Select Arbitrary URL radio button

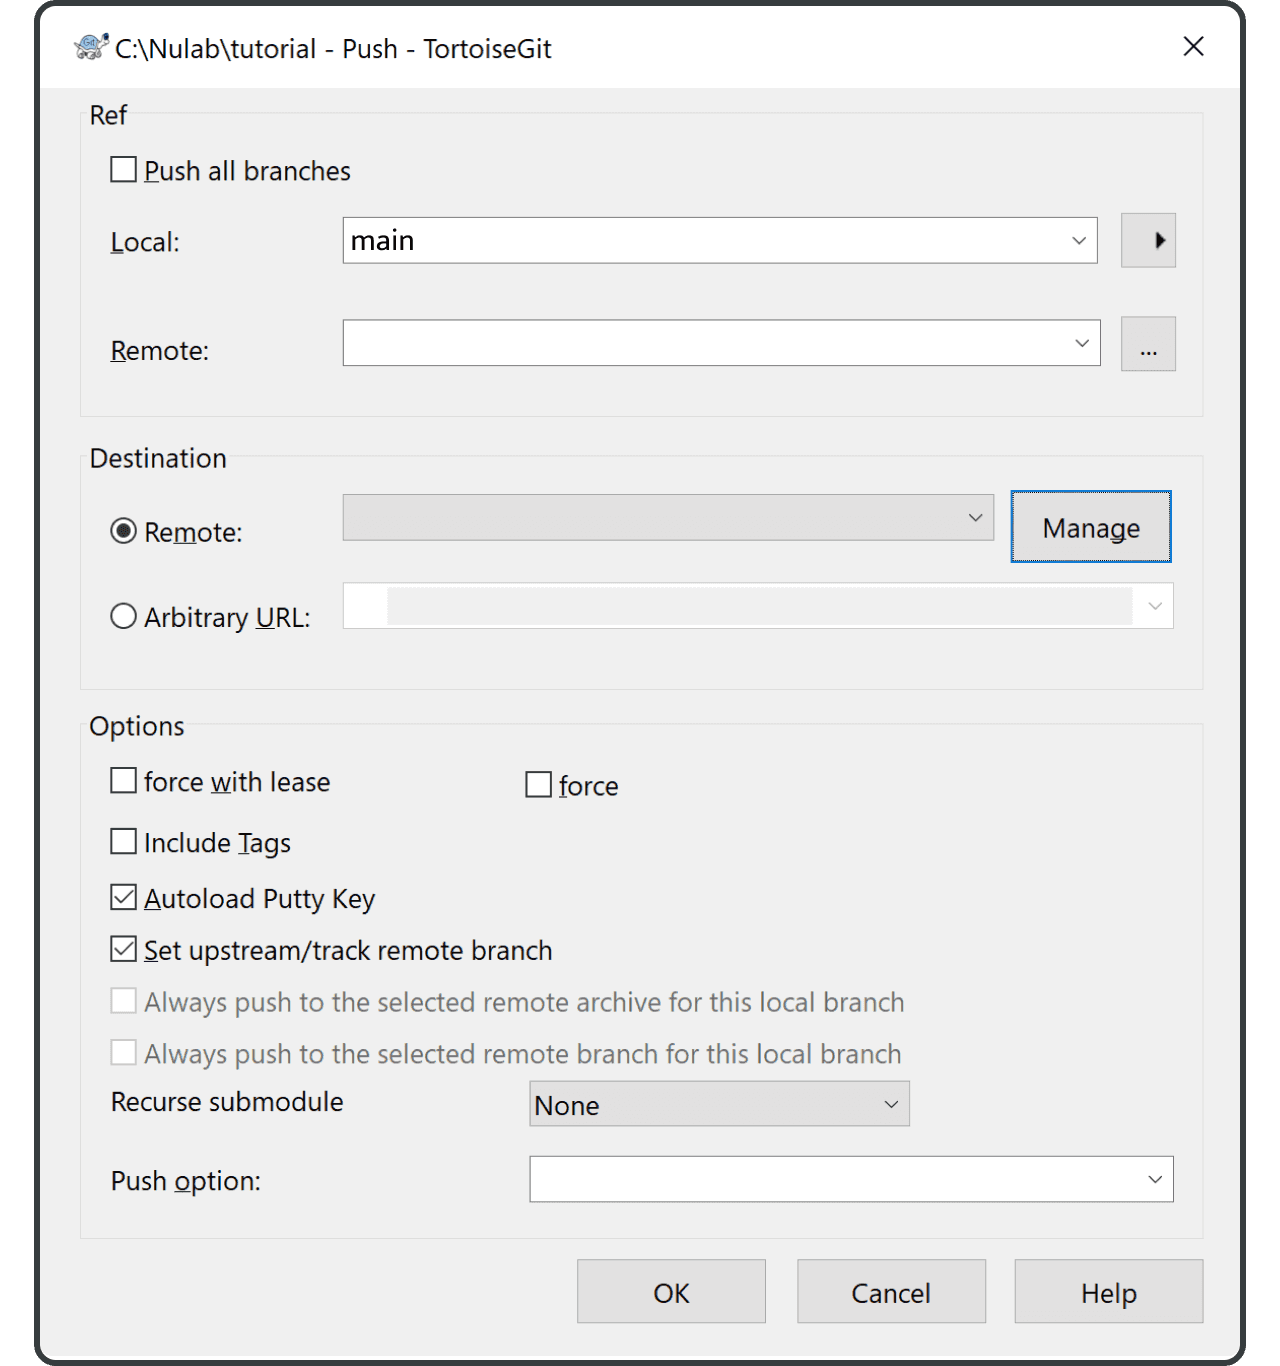(x=123, y=616)
